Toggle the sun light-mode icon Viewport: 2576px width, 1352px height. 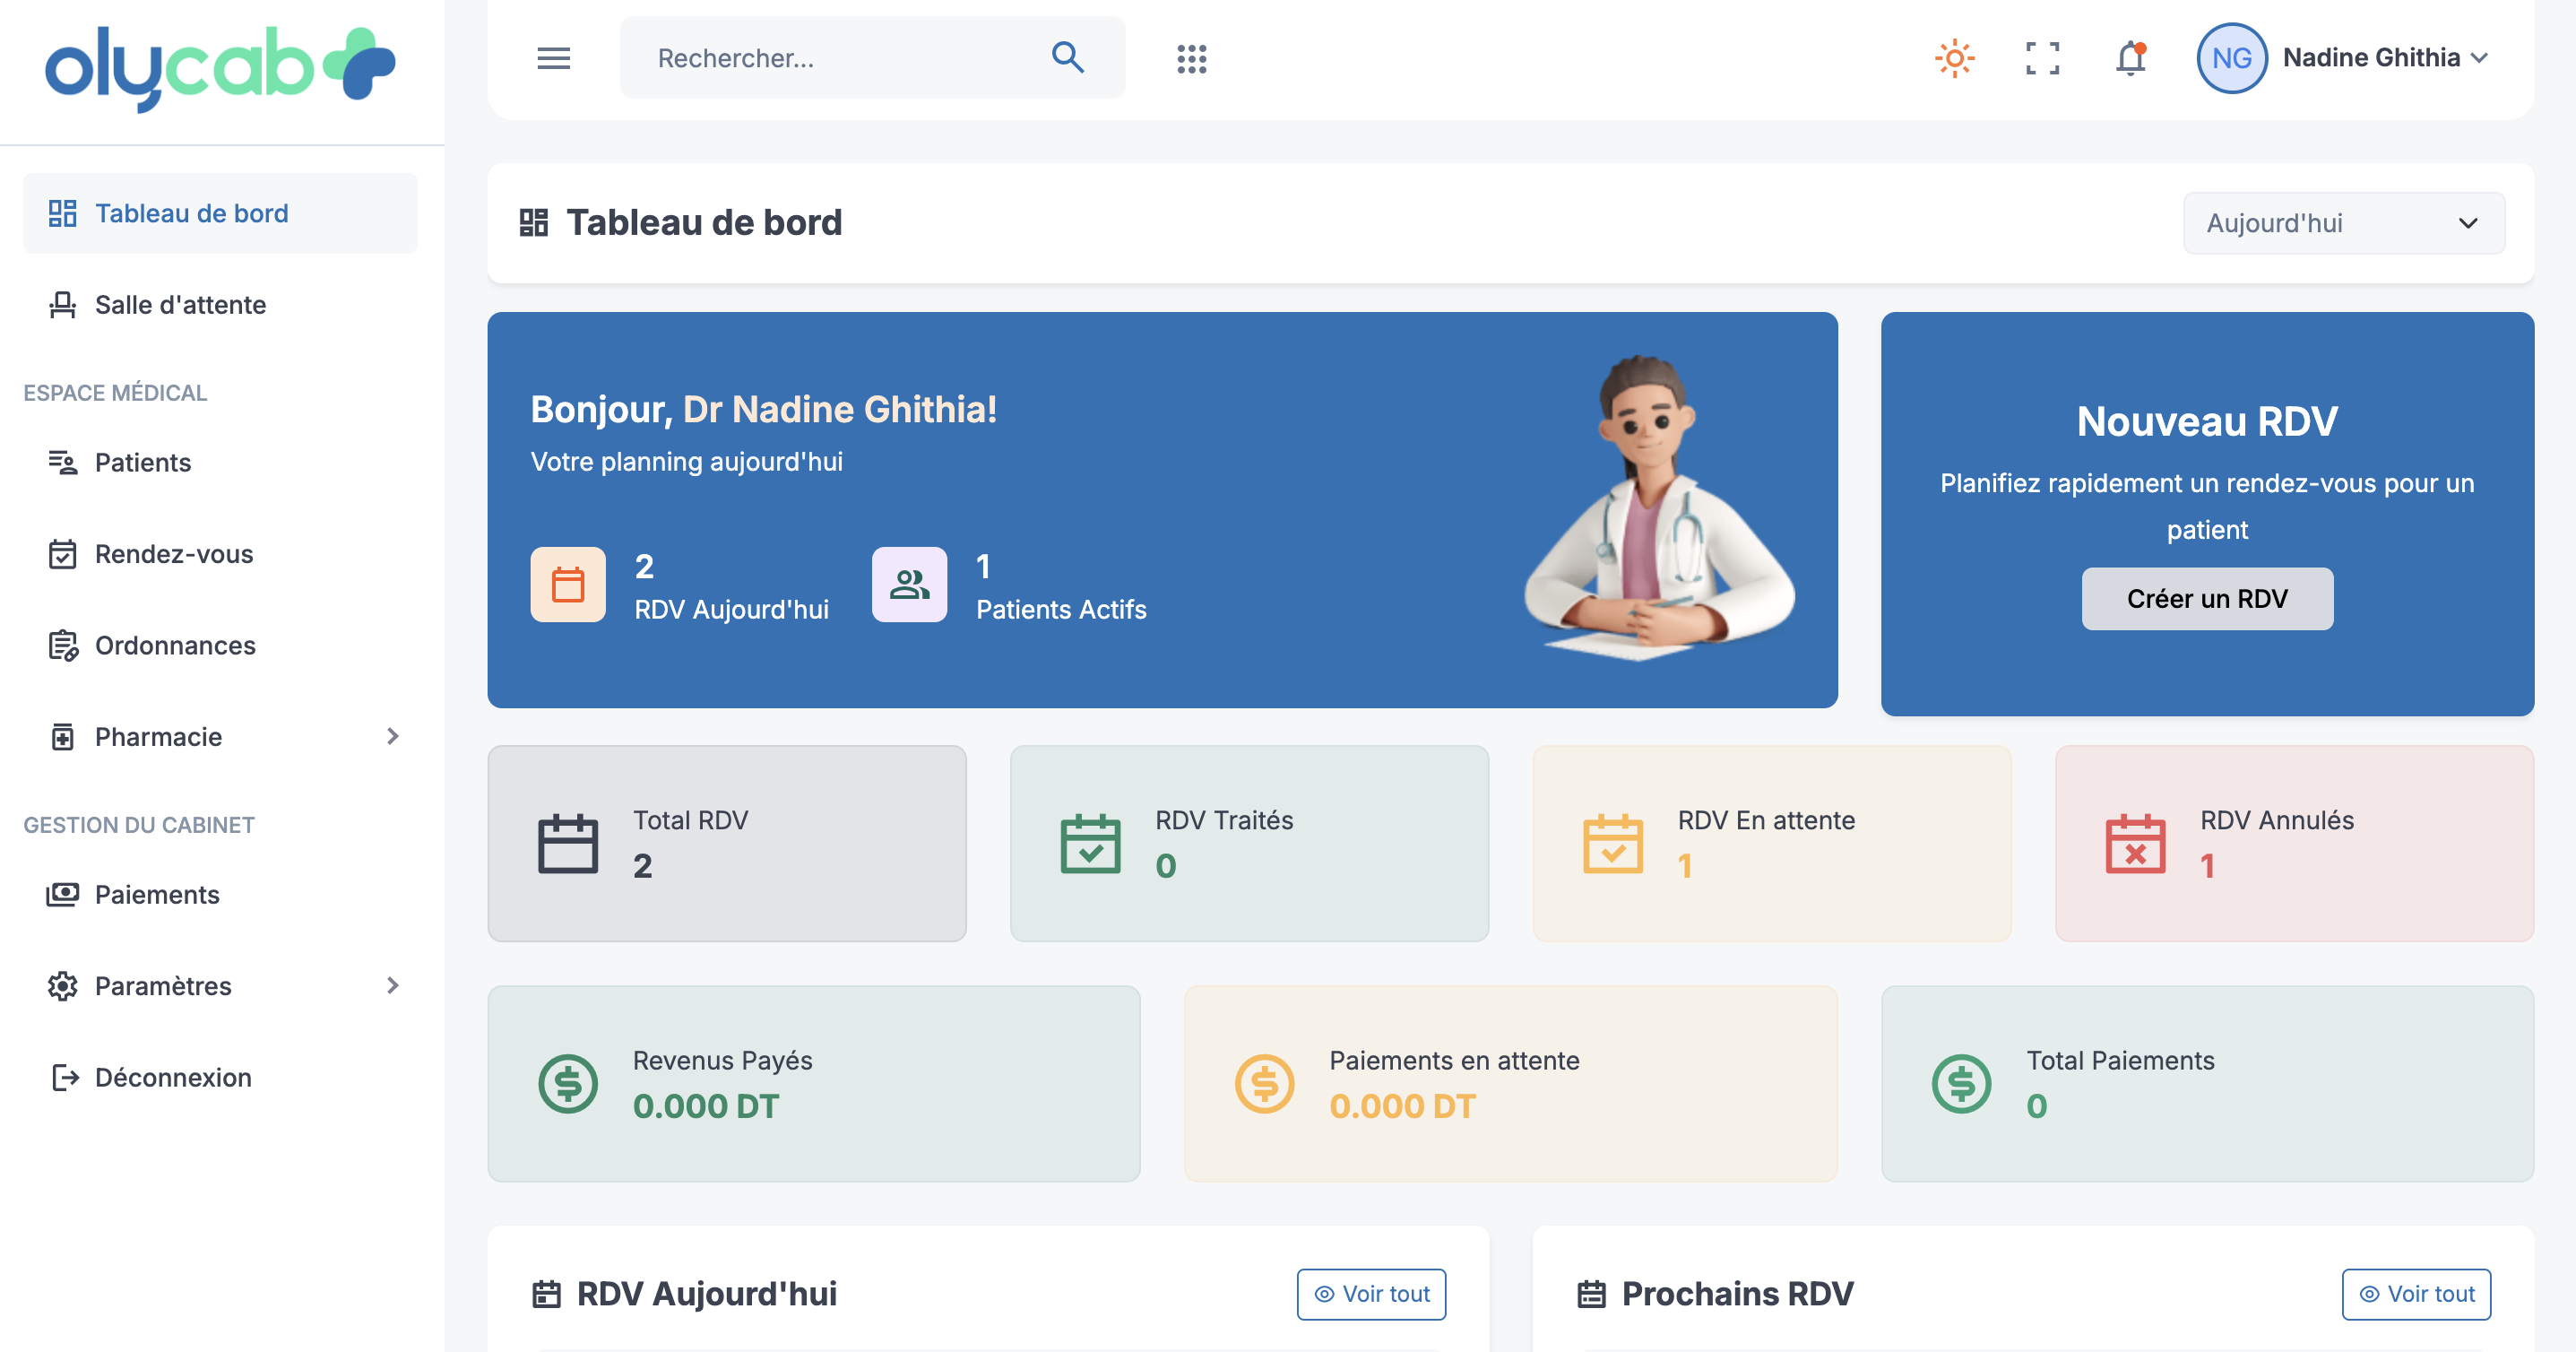tap(1953, 58)
